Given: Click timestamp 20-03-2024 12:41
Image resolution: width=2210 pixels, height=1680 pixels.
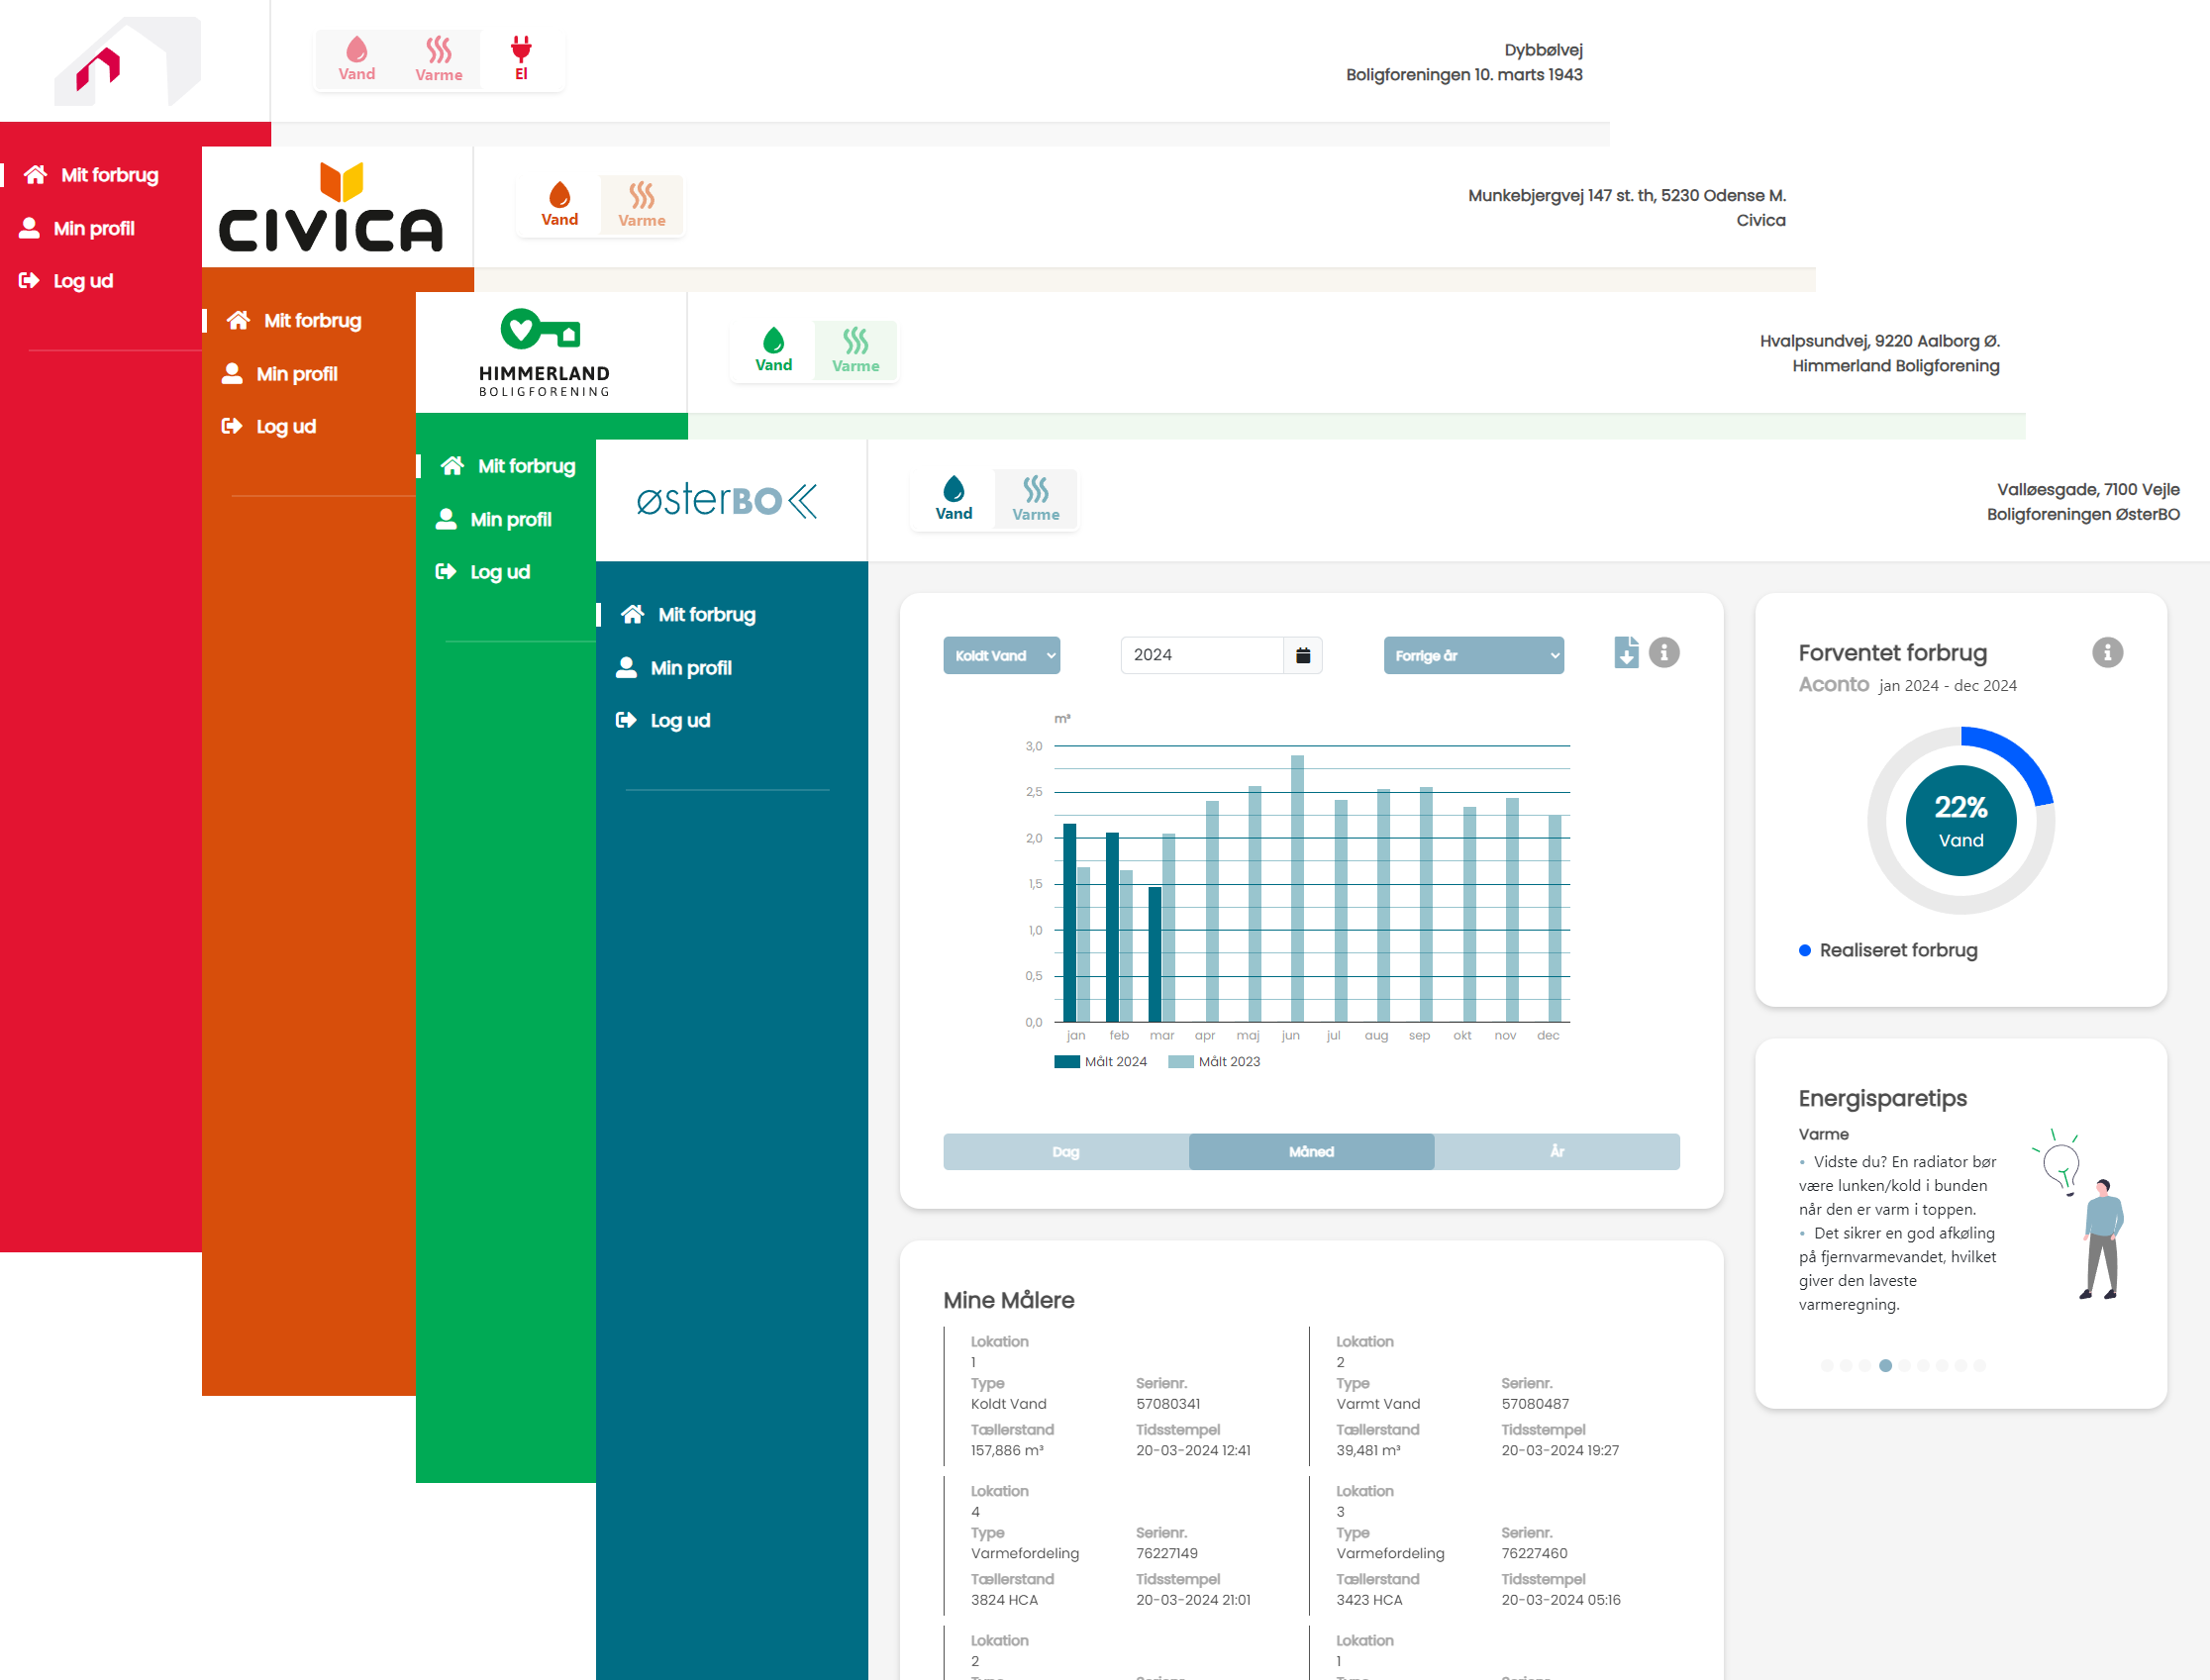Looking at the screenshot, I should point(1193,1451).
